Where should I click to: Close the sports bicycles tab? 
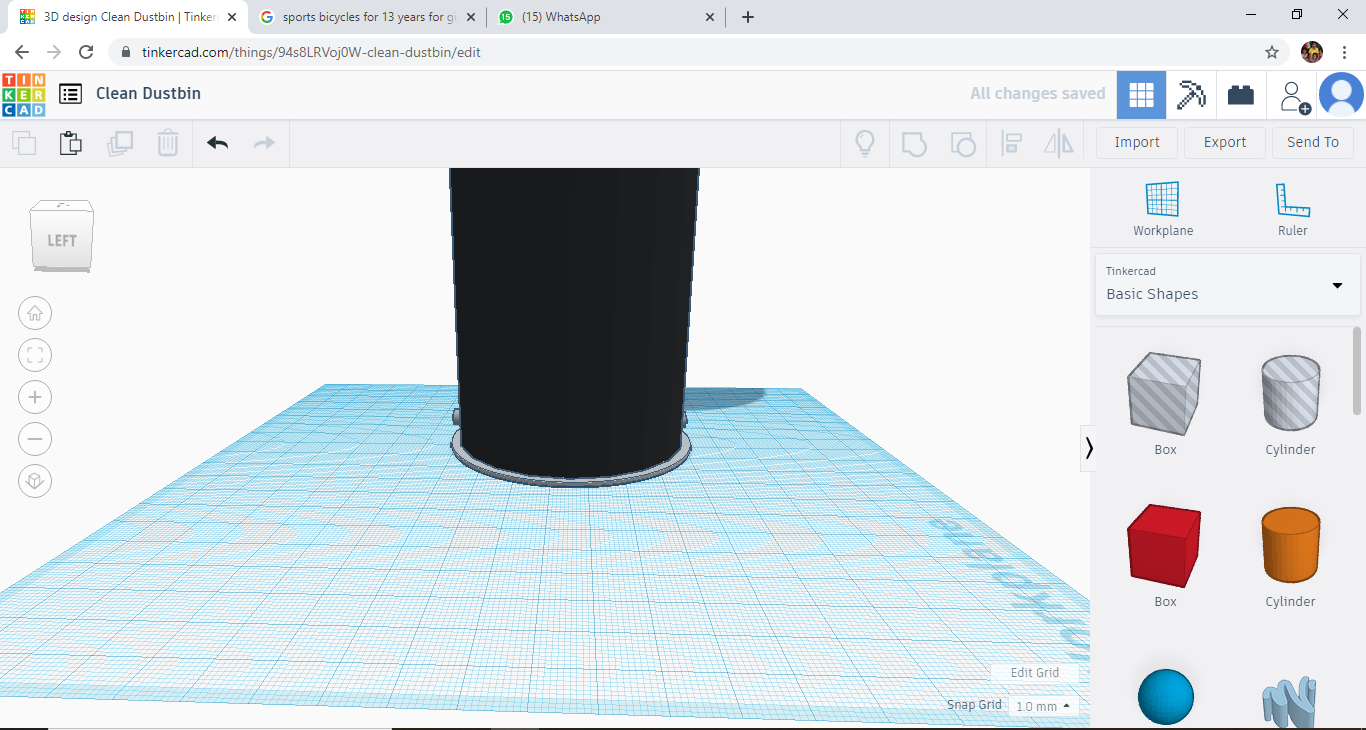pos(470,17)
